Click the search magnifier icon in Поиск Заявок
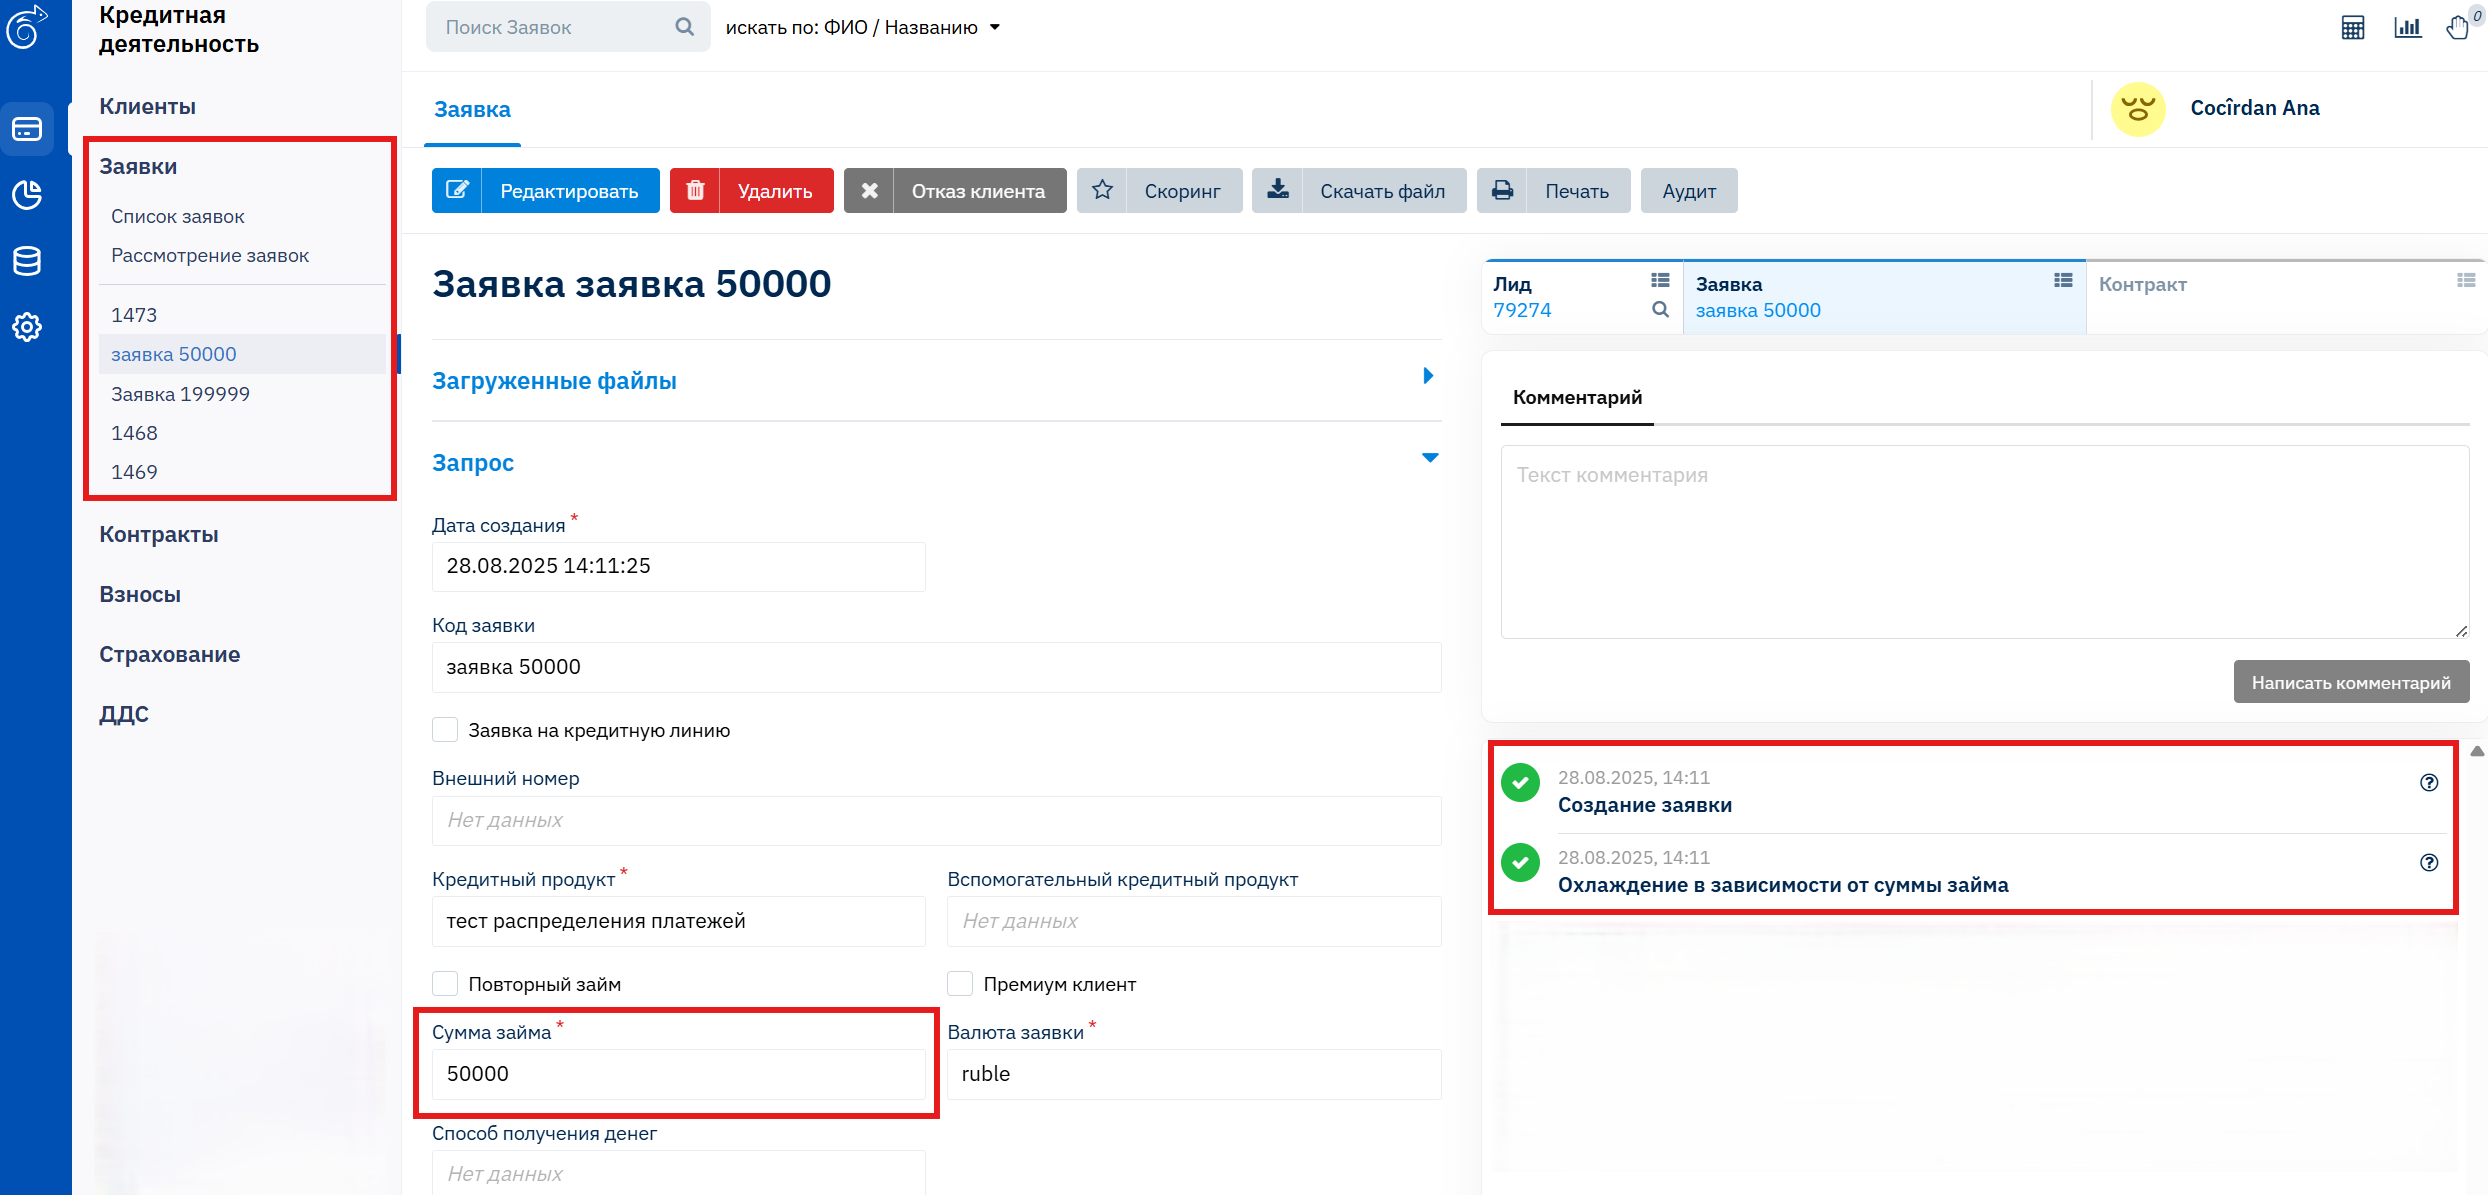The height and width of the screenshot is (1195, 2488). pos(684,27)
